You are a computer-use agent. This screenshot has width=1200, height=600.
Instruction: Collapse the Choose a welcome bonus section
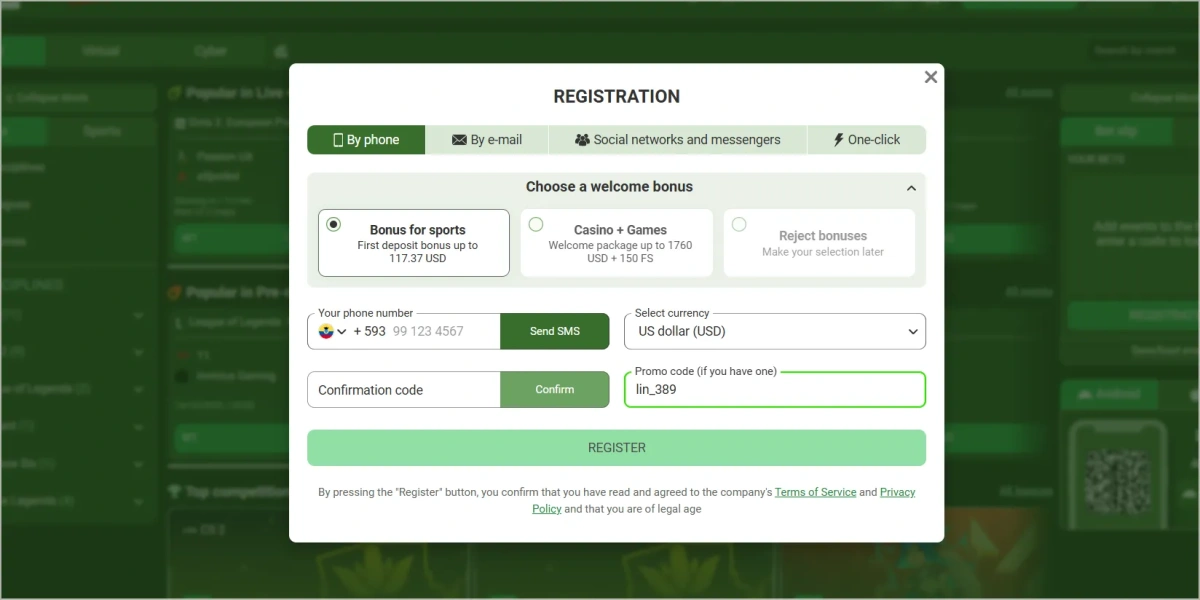click(x=910, y=188)
